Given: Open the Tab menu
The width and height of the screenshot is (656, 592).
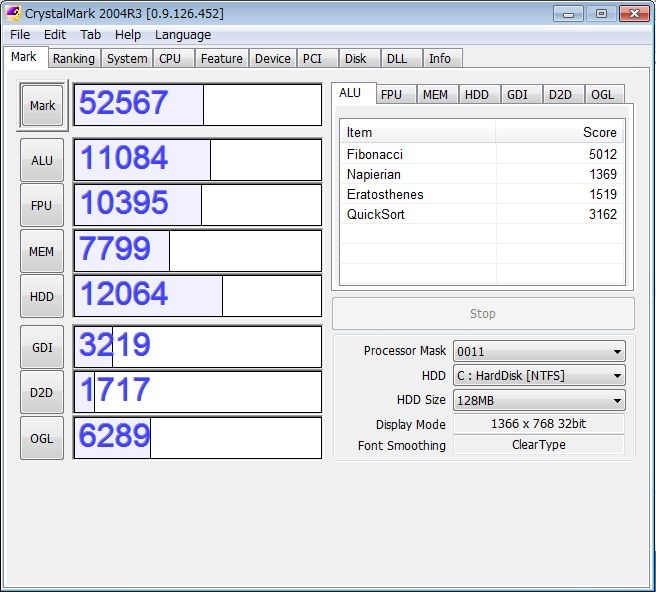Looking at the screenshot, I should tap(90, 35).
